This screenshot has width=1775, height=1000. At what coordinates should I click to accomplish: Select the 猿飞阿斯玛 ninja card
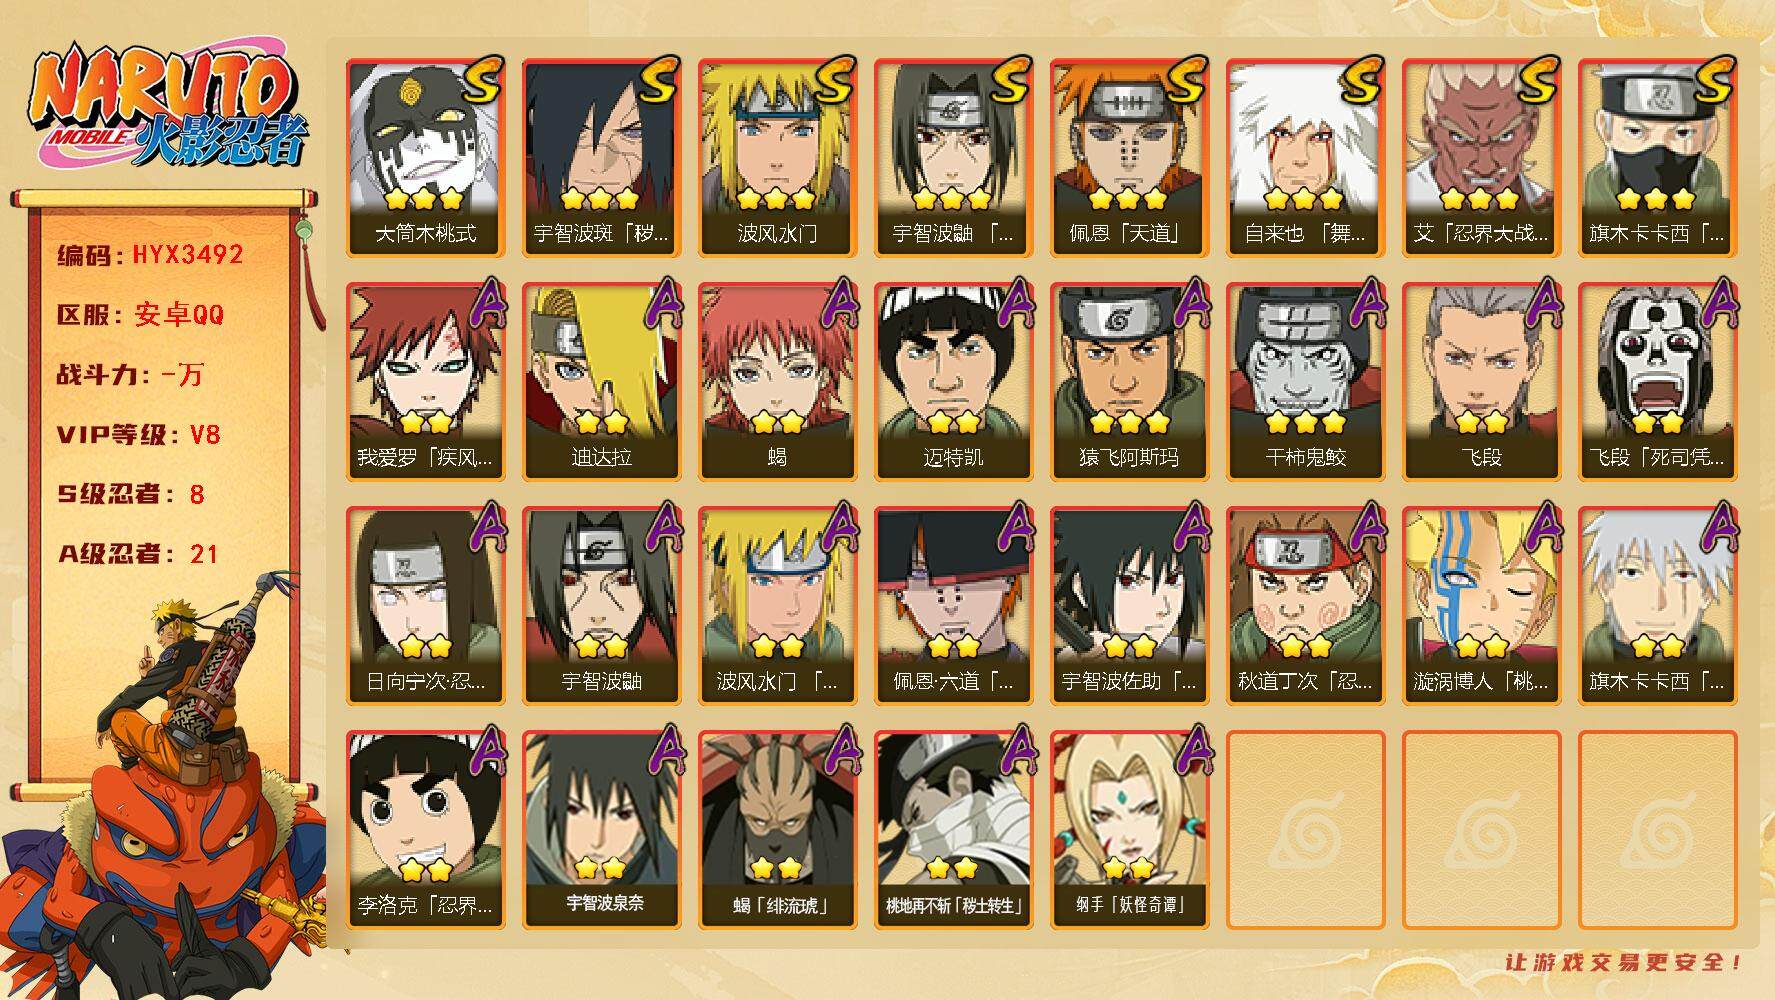pos(1130,382)
